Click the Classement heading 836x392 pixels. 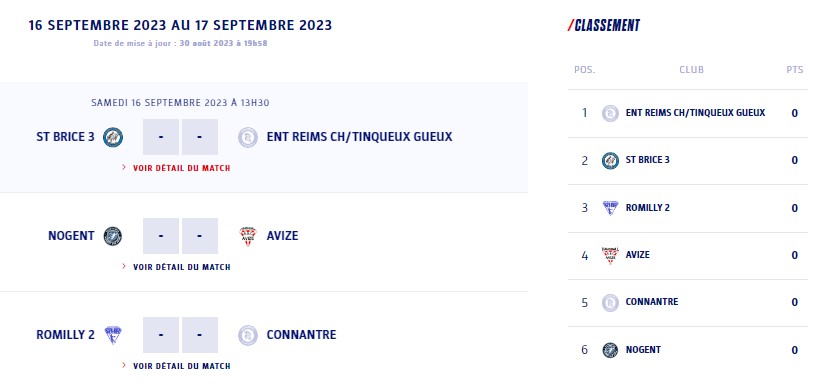(x=604, y=25)
